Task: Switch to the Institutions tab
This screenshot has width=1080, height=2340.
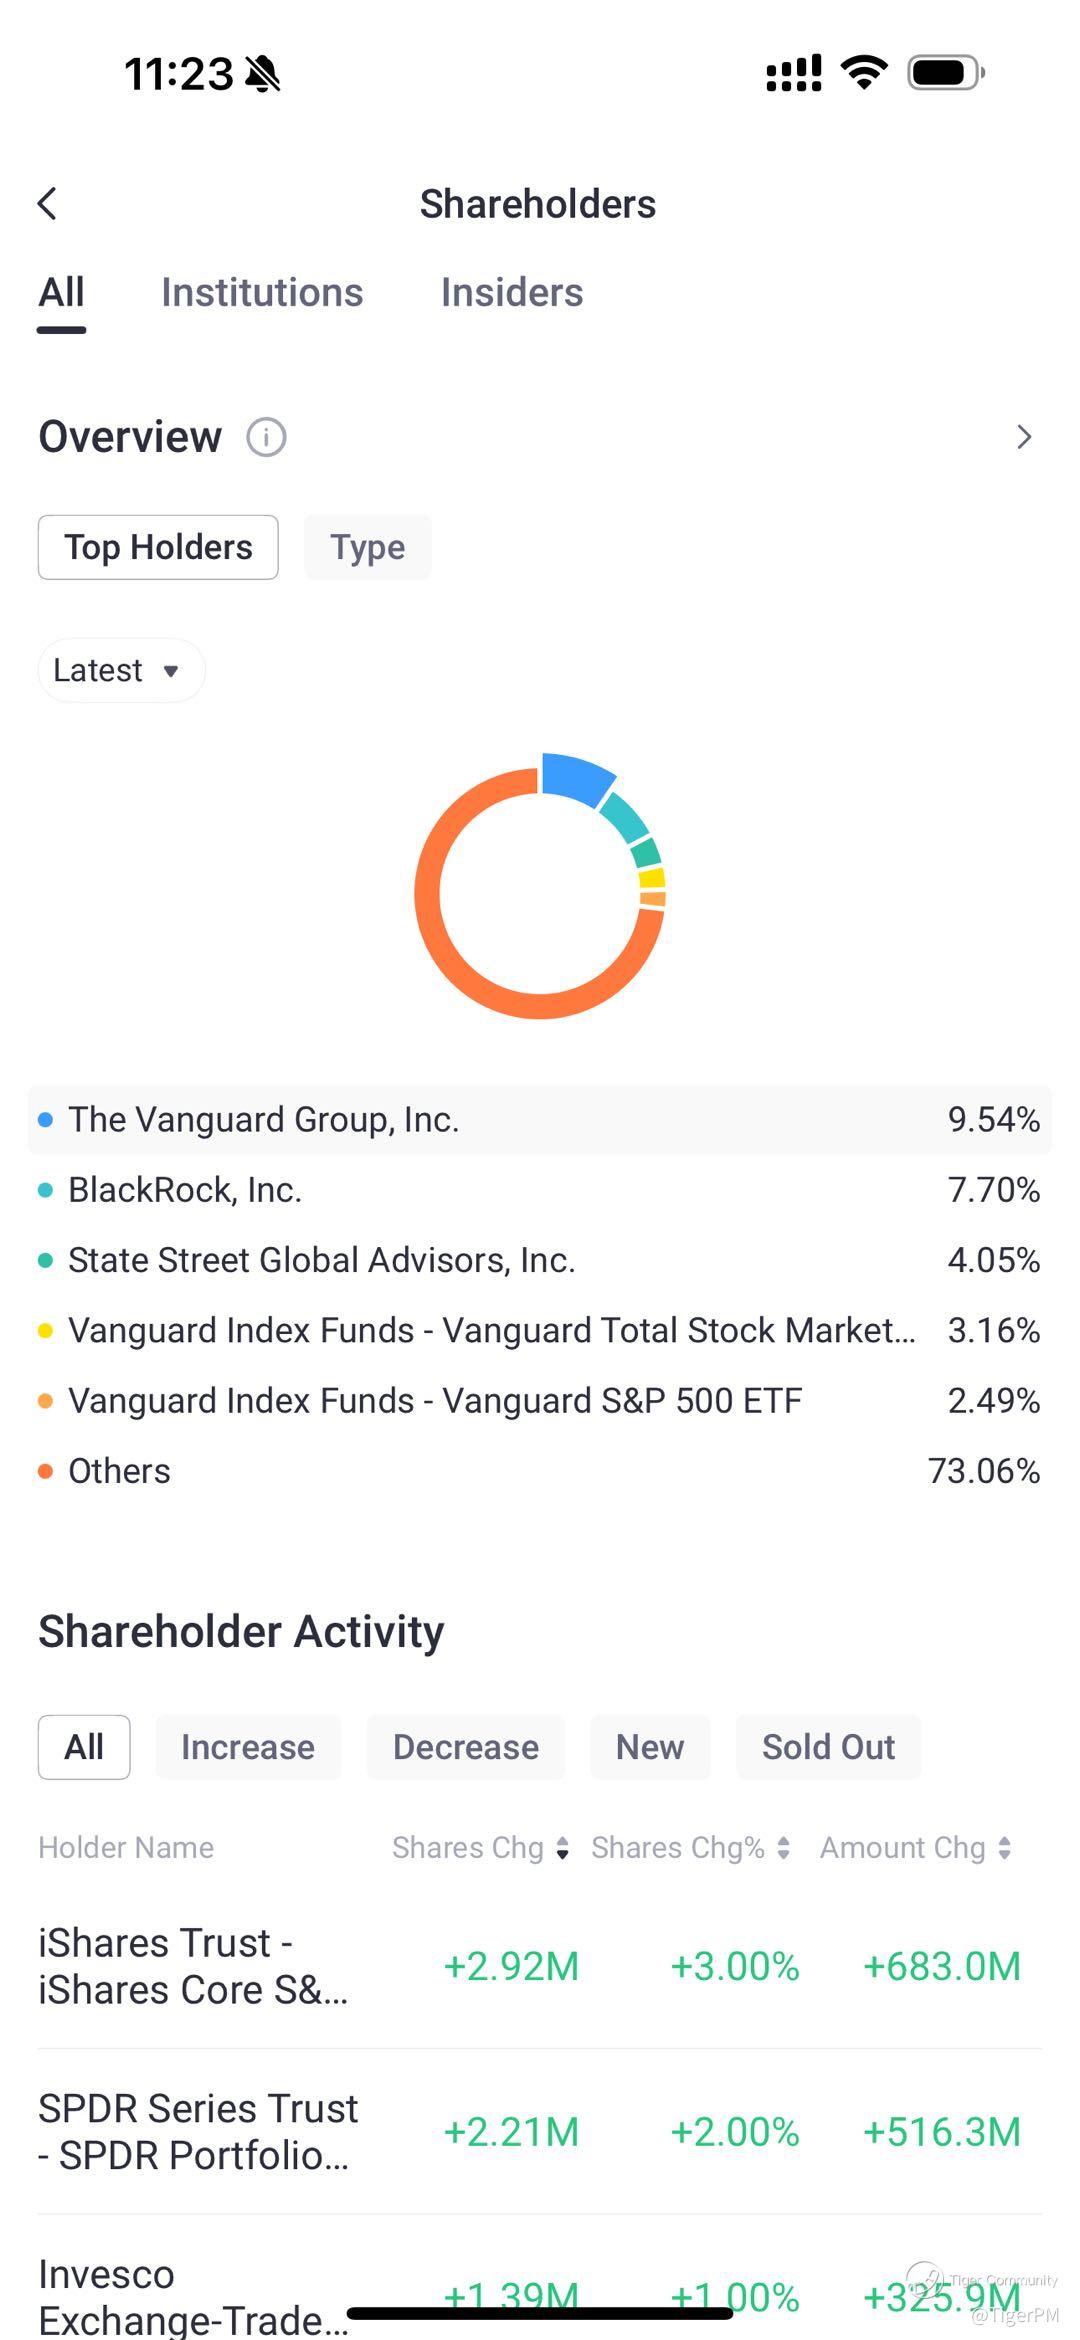Action: pyautogui.click(x=262, y=293)
